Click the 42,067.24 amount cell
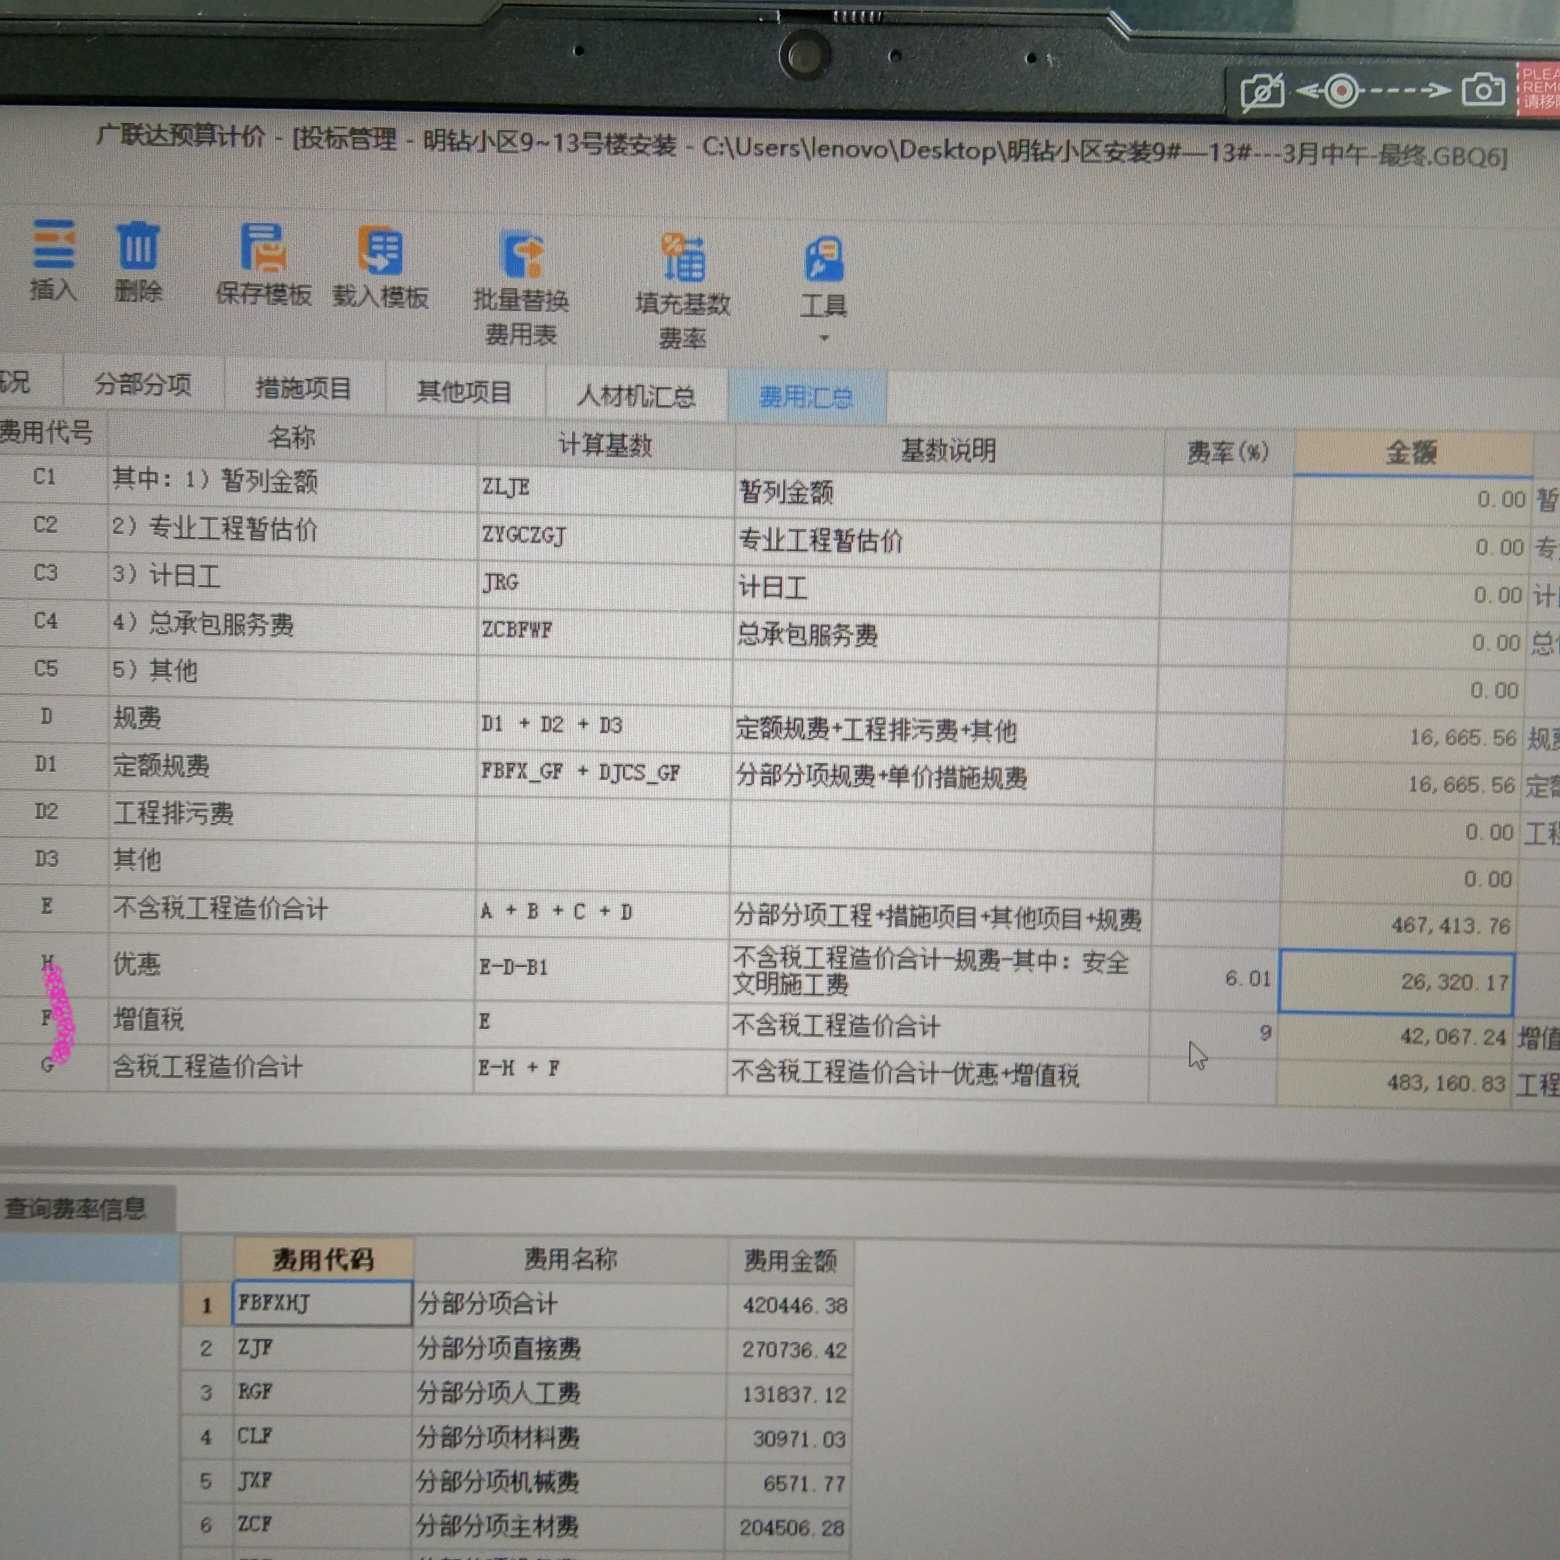This screenshot has width=1560, height=1560. tap(1394, 1037)
